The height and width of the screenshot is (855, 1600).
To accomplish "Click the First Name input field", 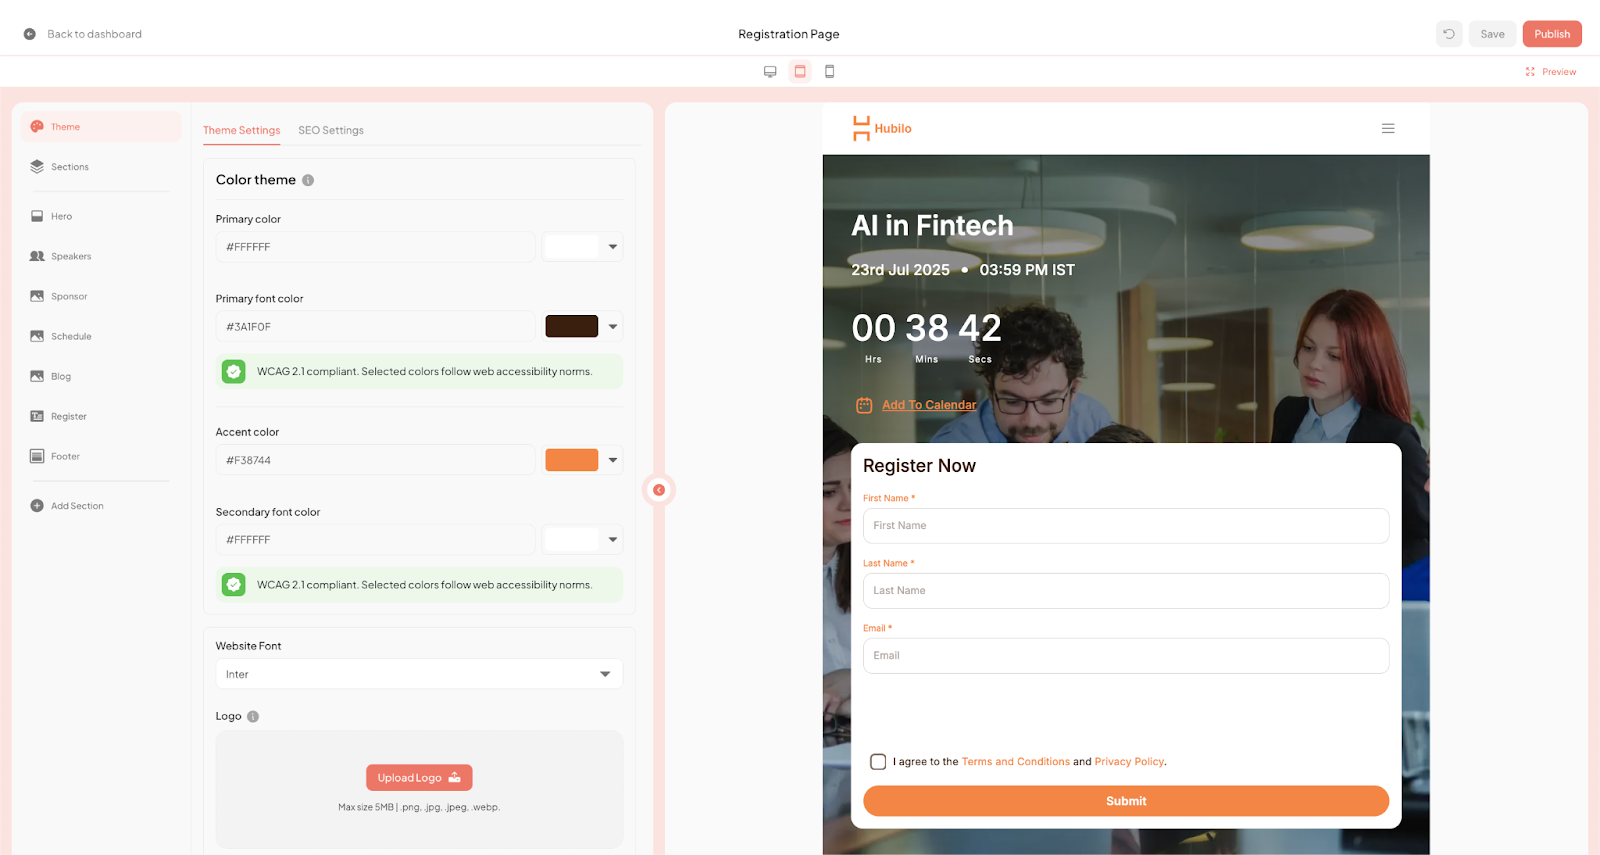I will 1126,526.
